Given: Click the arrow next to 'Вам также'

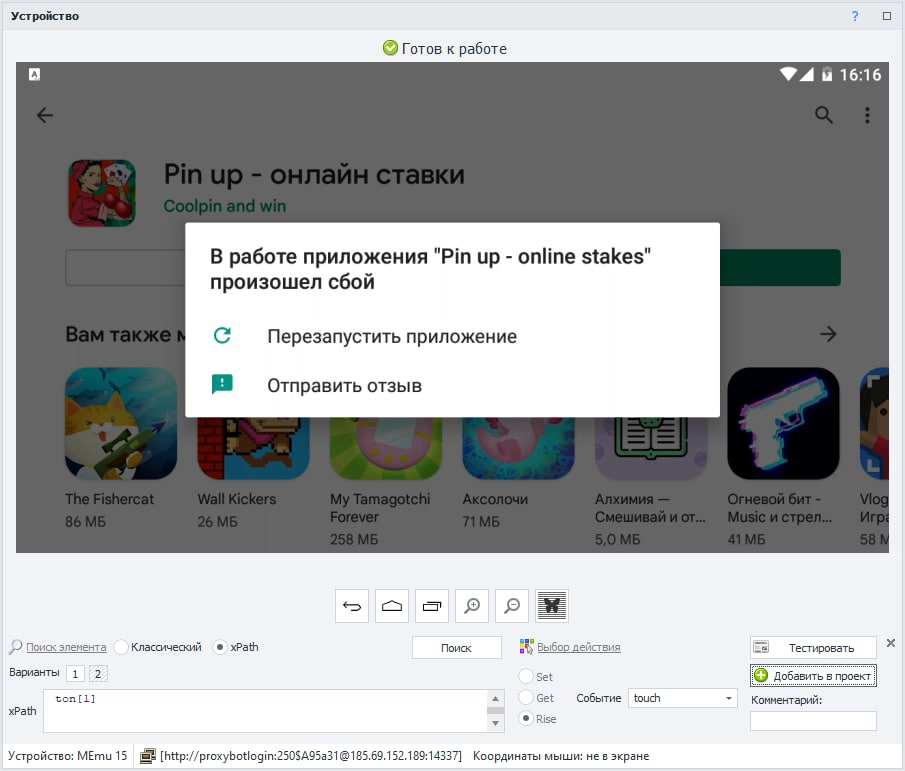Looking at the screenshot, I should 828,334.
